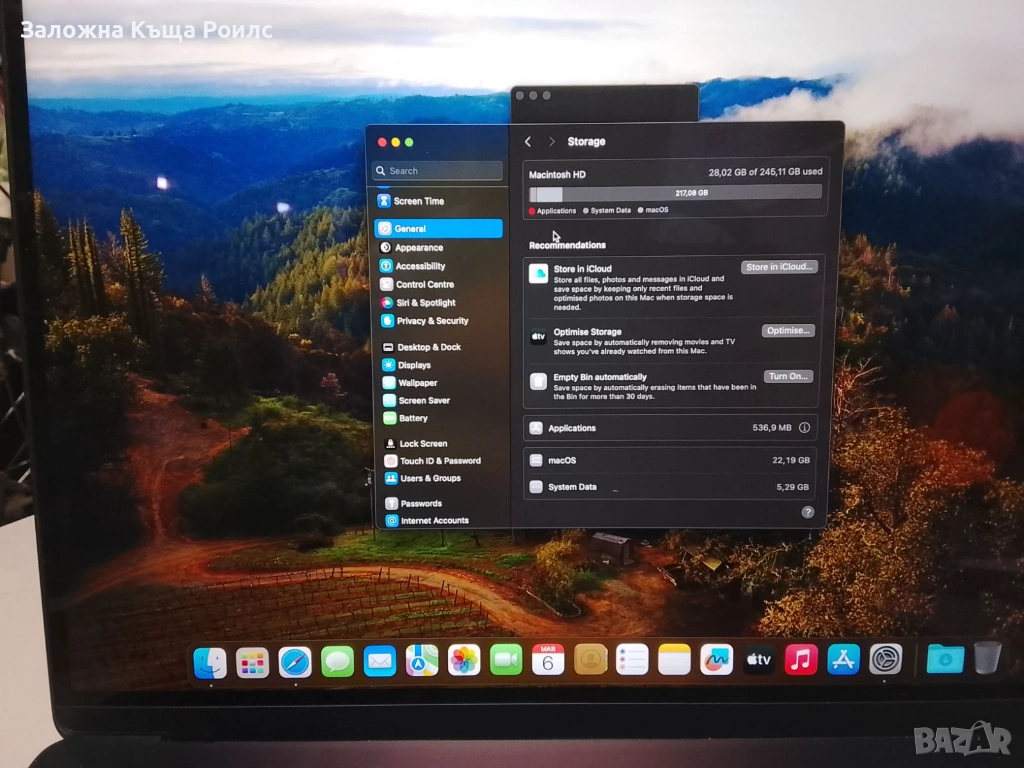1024x768 pixels.
Task: Select Desktop & Dock in sidebar
Action: point(428,347)
